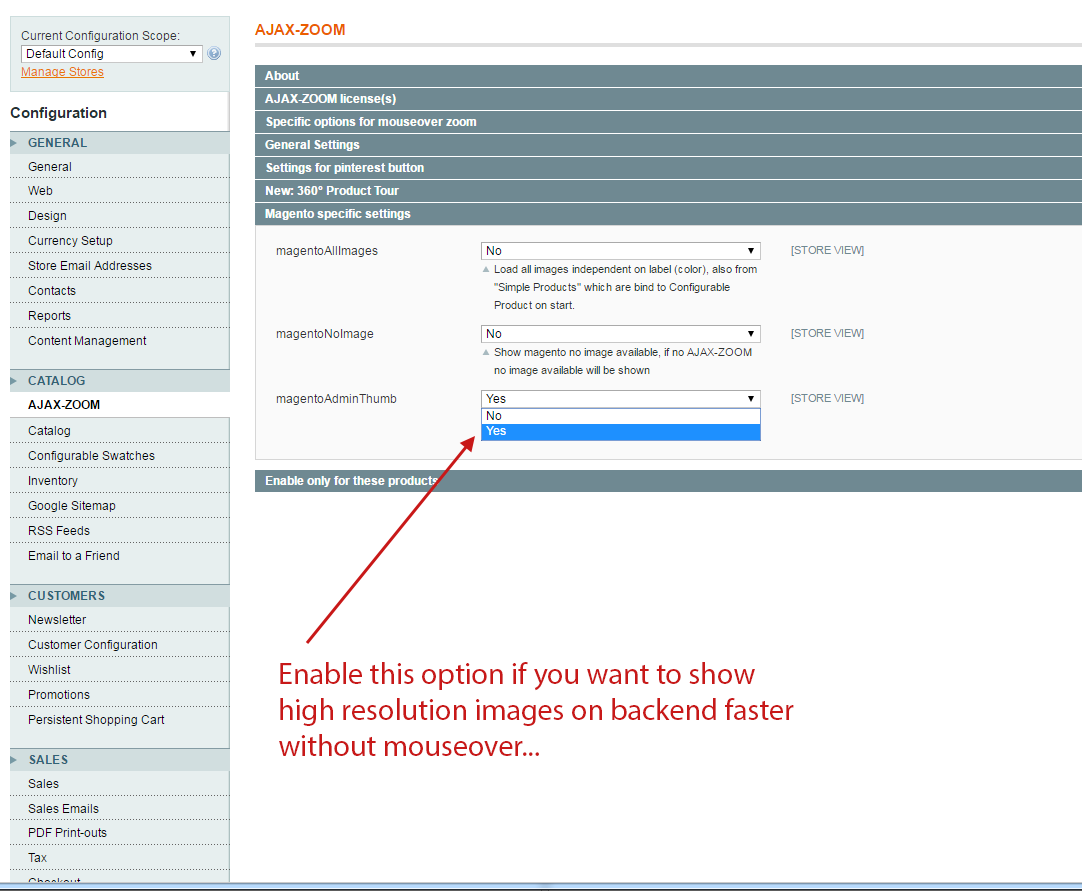The image size is (1082, 891).
Task: Expand the General Settings section header
Action: point(668,145)
